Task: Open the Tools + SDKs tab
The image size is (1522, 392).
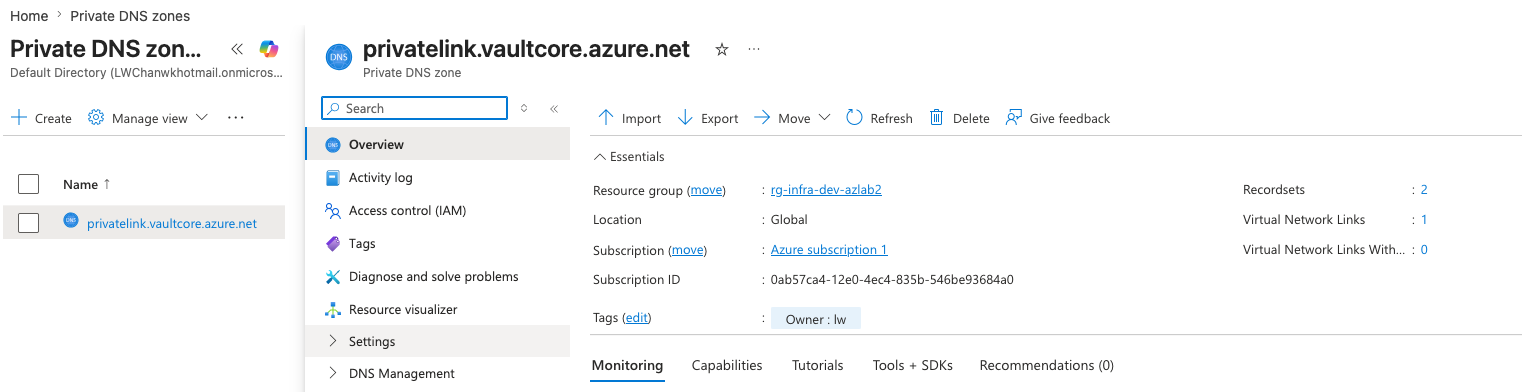Action: click(x=912, y=366)
